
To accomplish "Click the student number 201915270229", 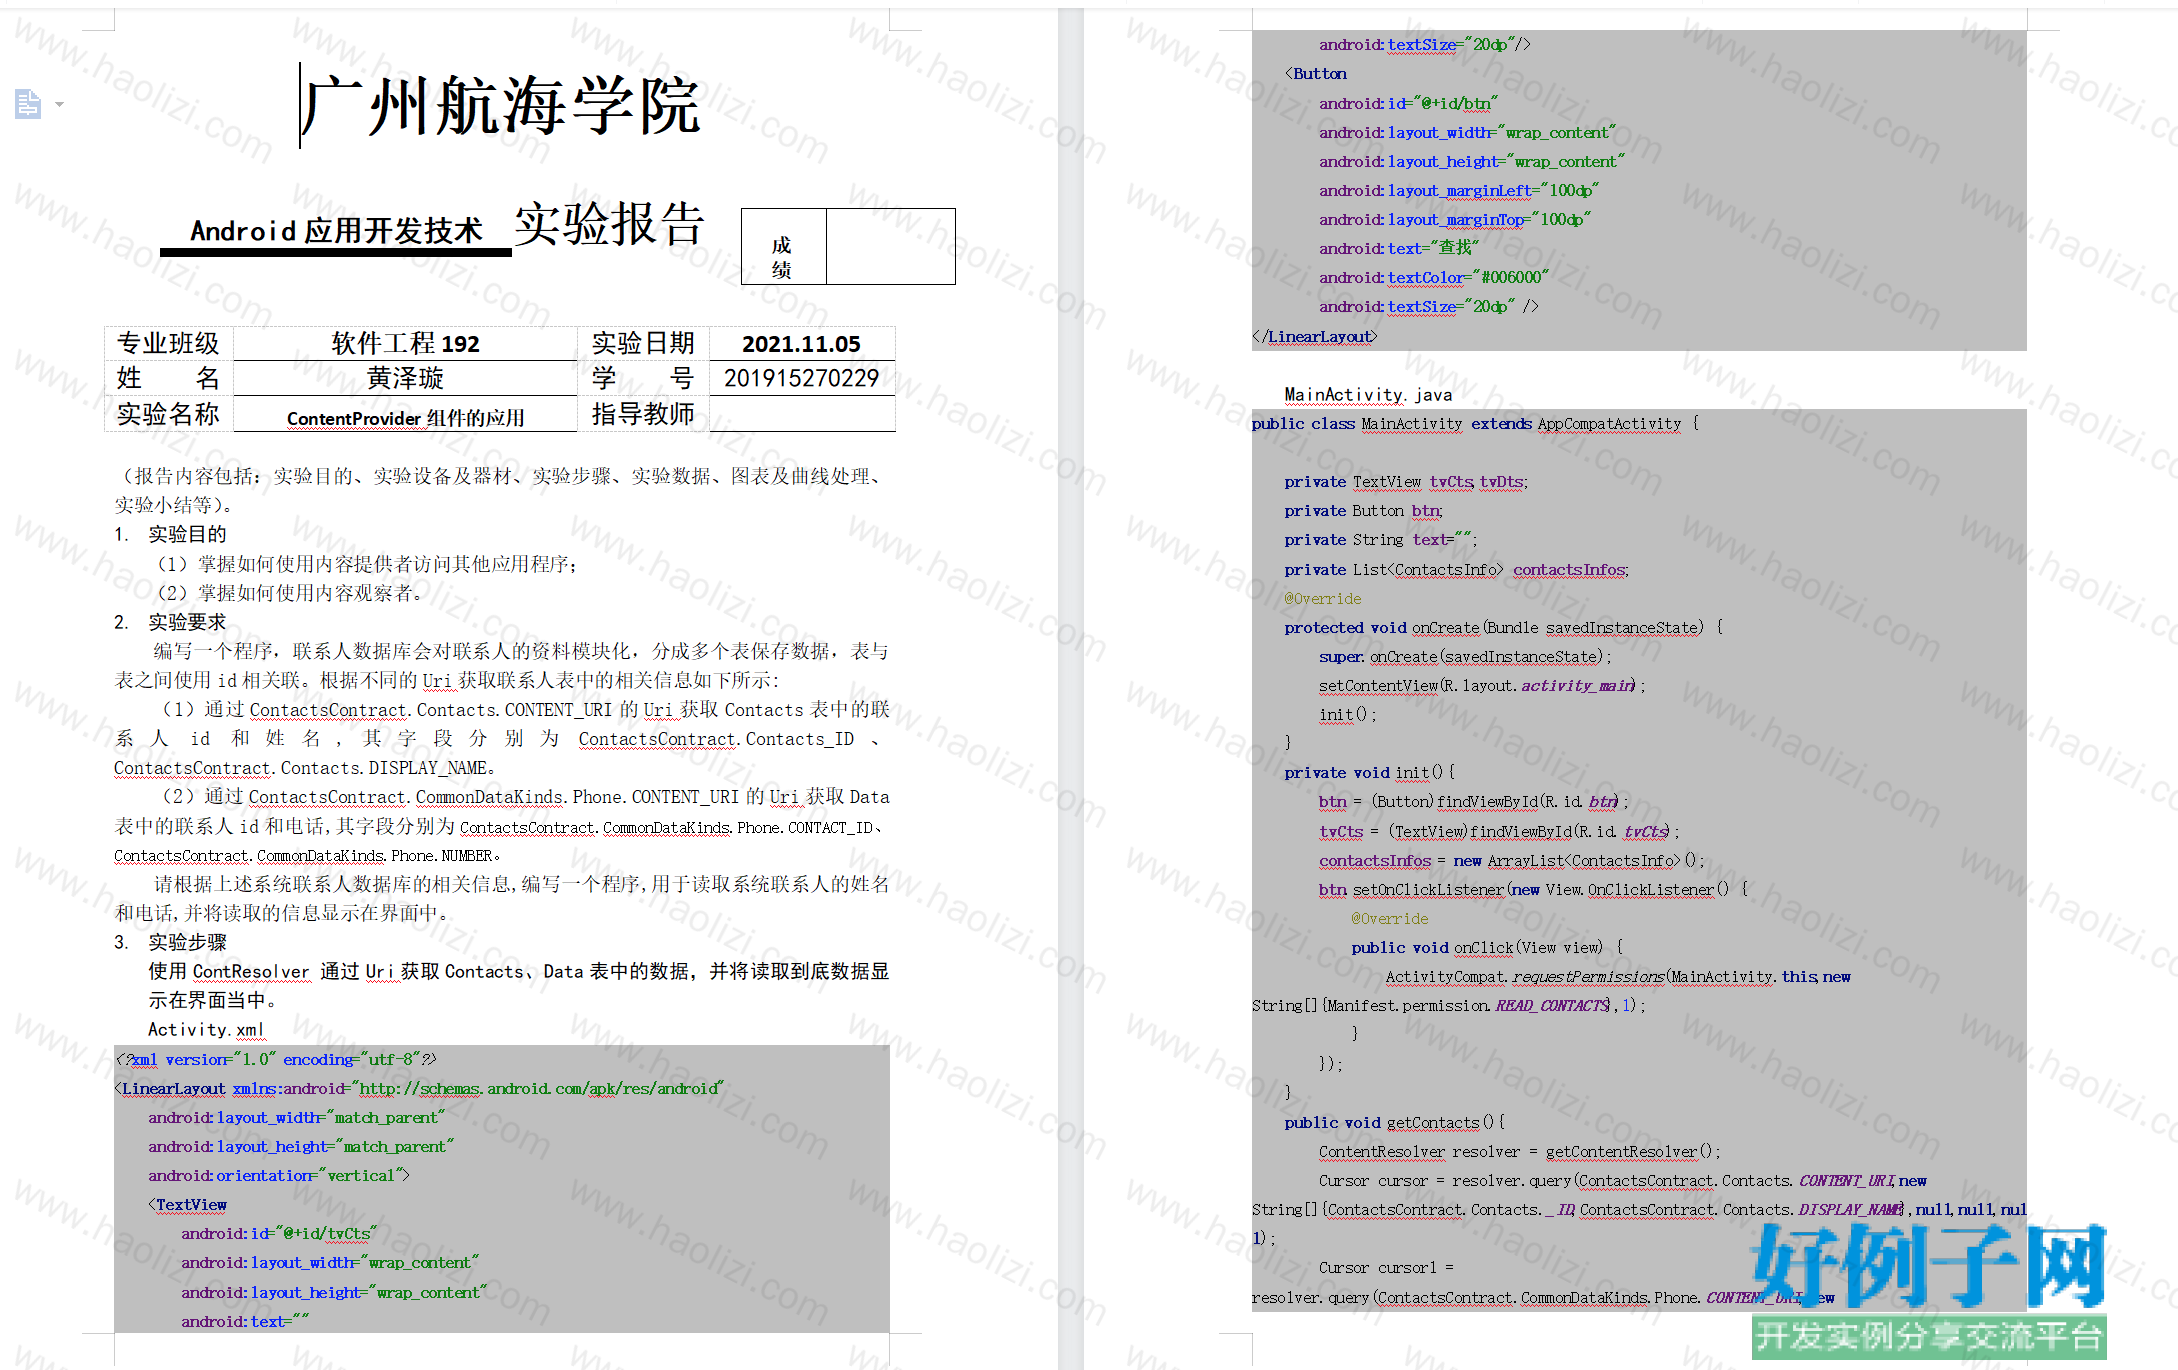I will [801, 378].
